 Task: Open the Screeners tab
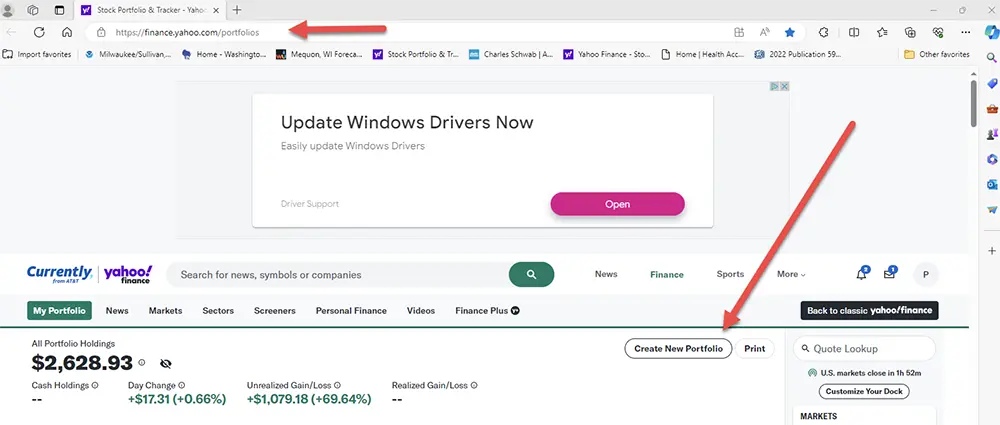(x=275, y=311)
